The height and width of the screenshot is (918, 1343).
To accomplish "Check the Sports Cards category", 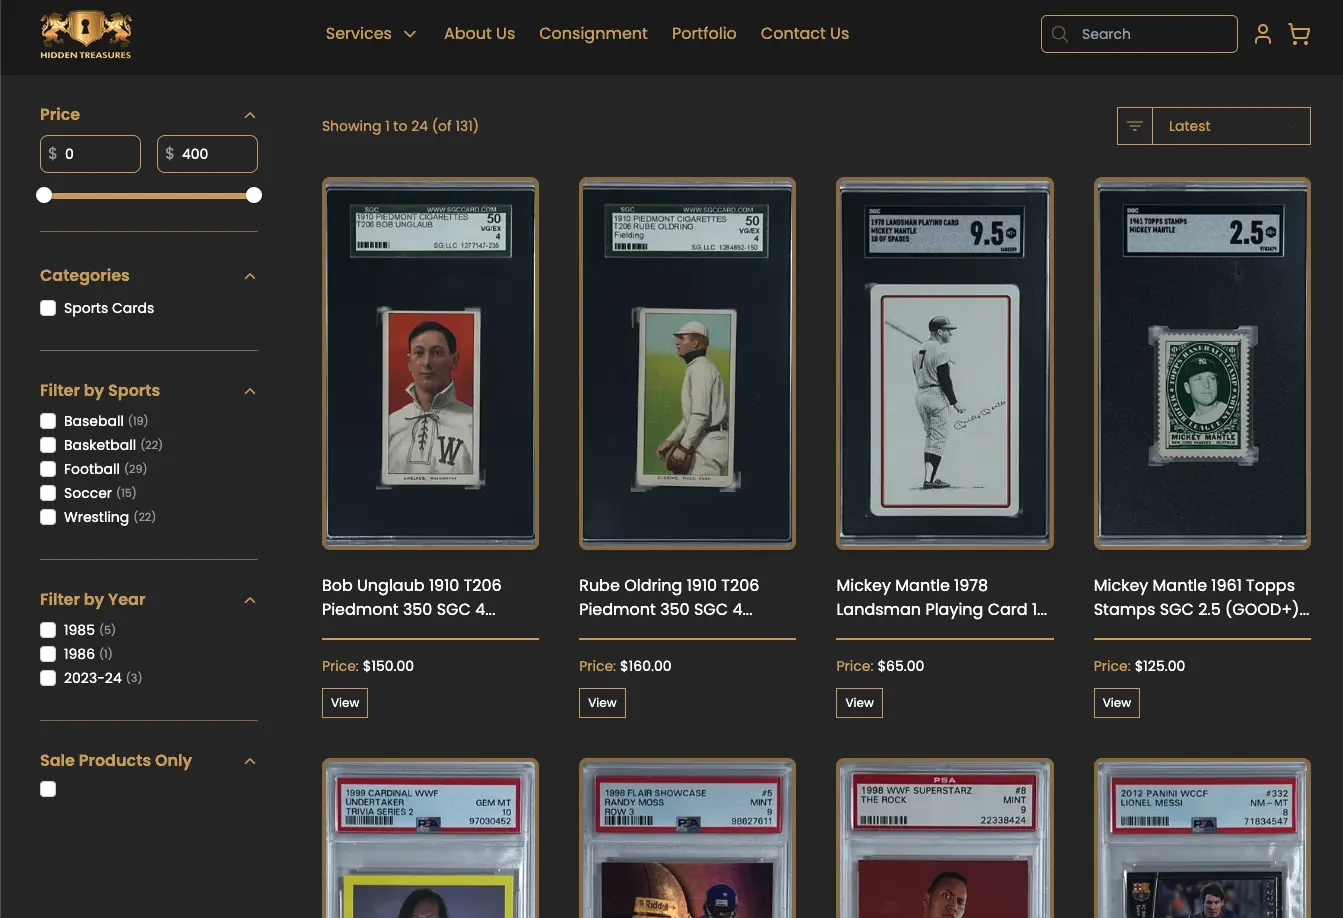I will point(48,308).
